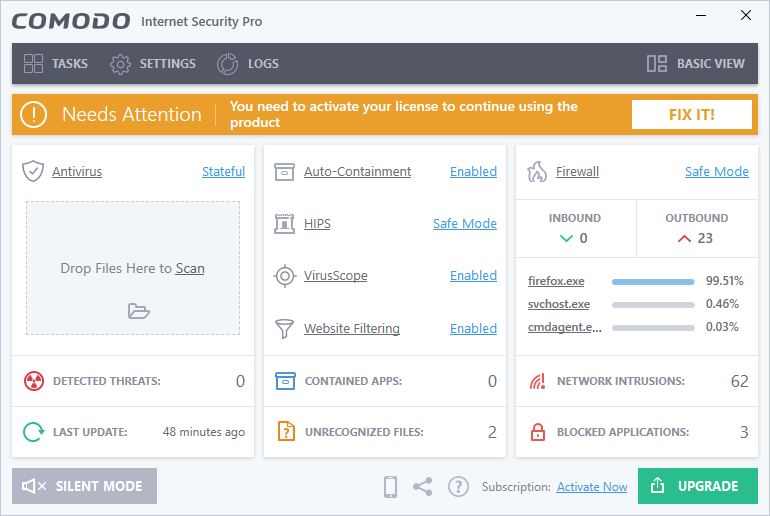Open the HIPS Safe Mode dropdown

[464, 224]
